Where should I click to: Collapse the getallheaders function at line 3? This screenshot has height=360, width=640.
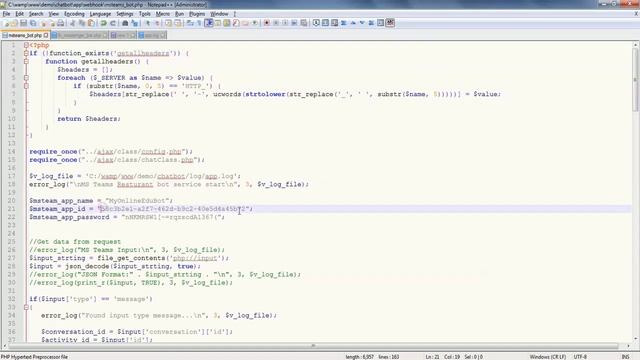[26, 62]
